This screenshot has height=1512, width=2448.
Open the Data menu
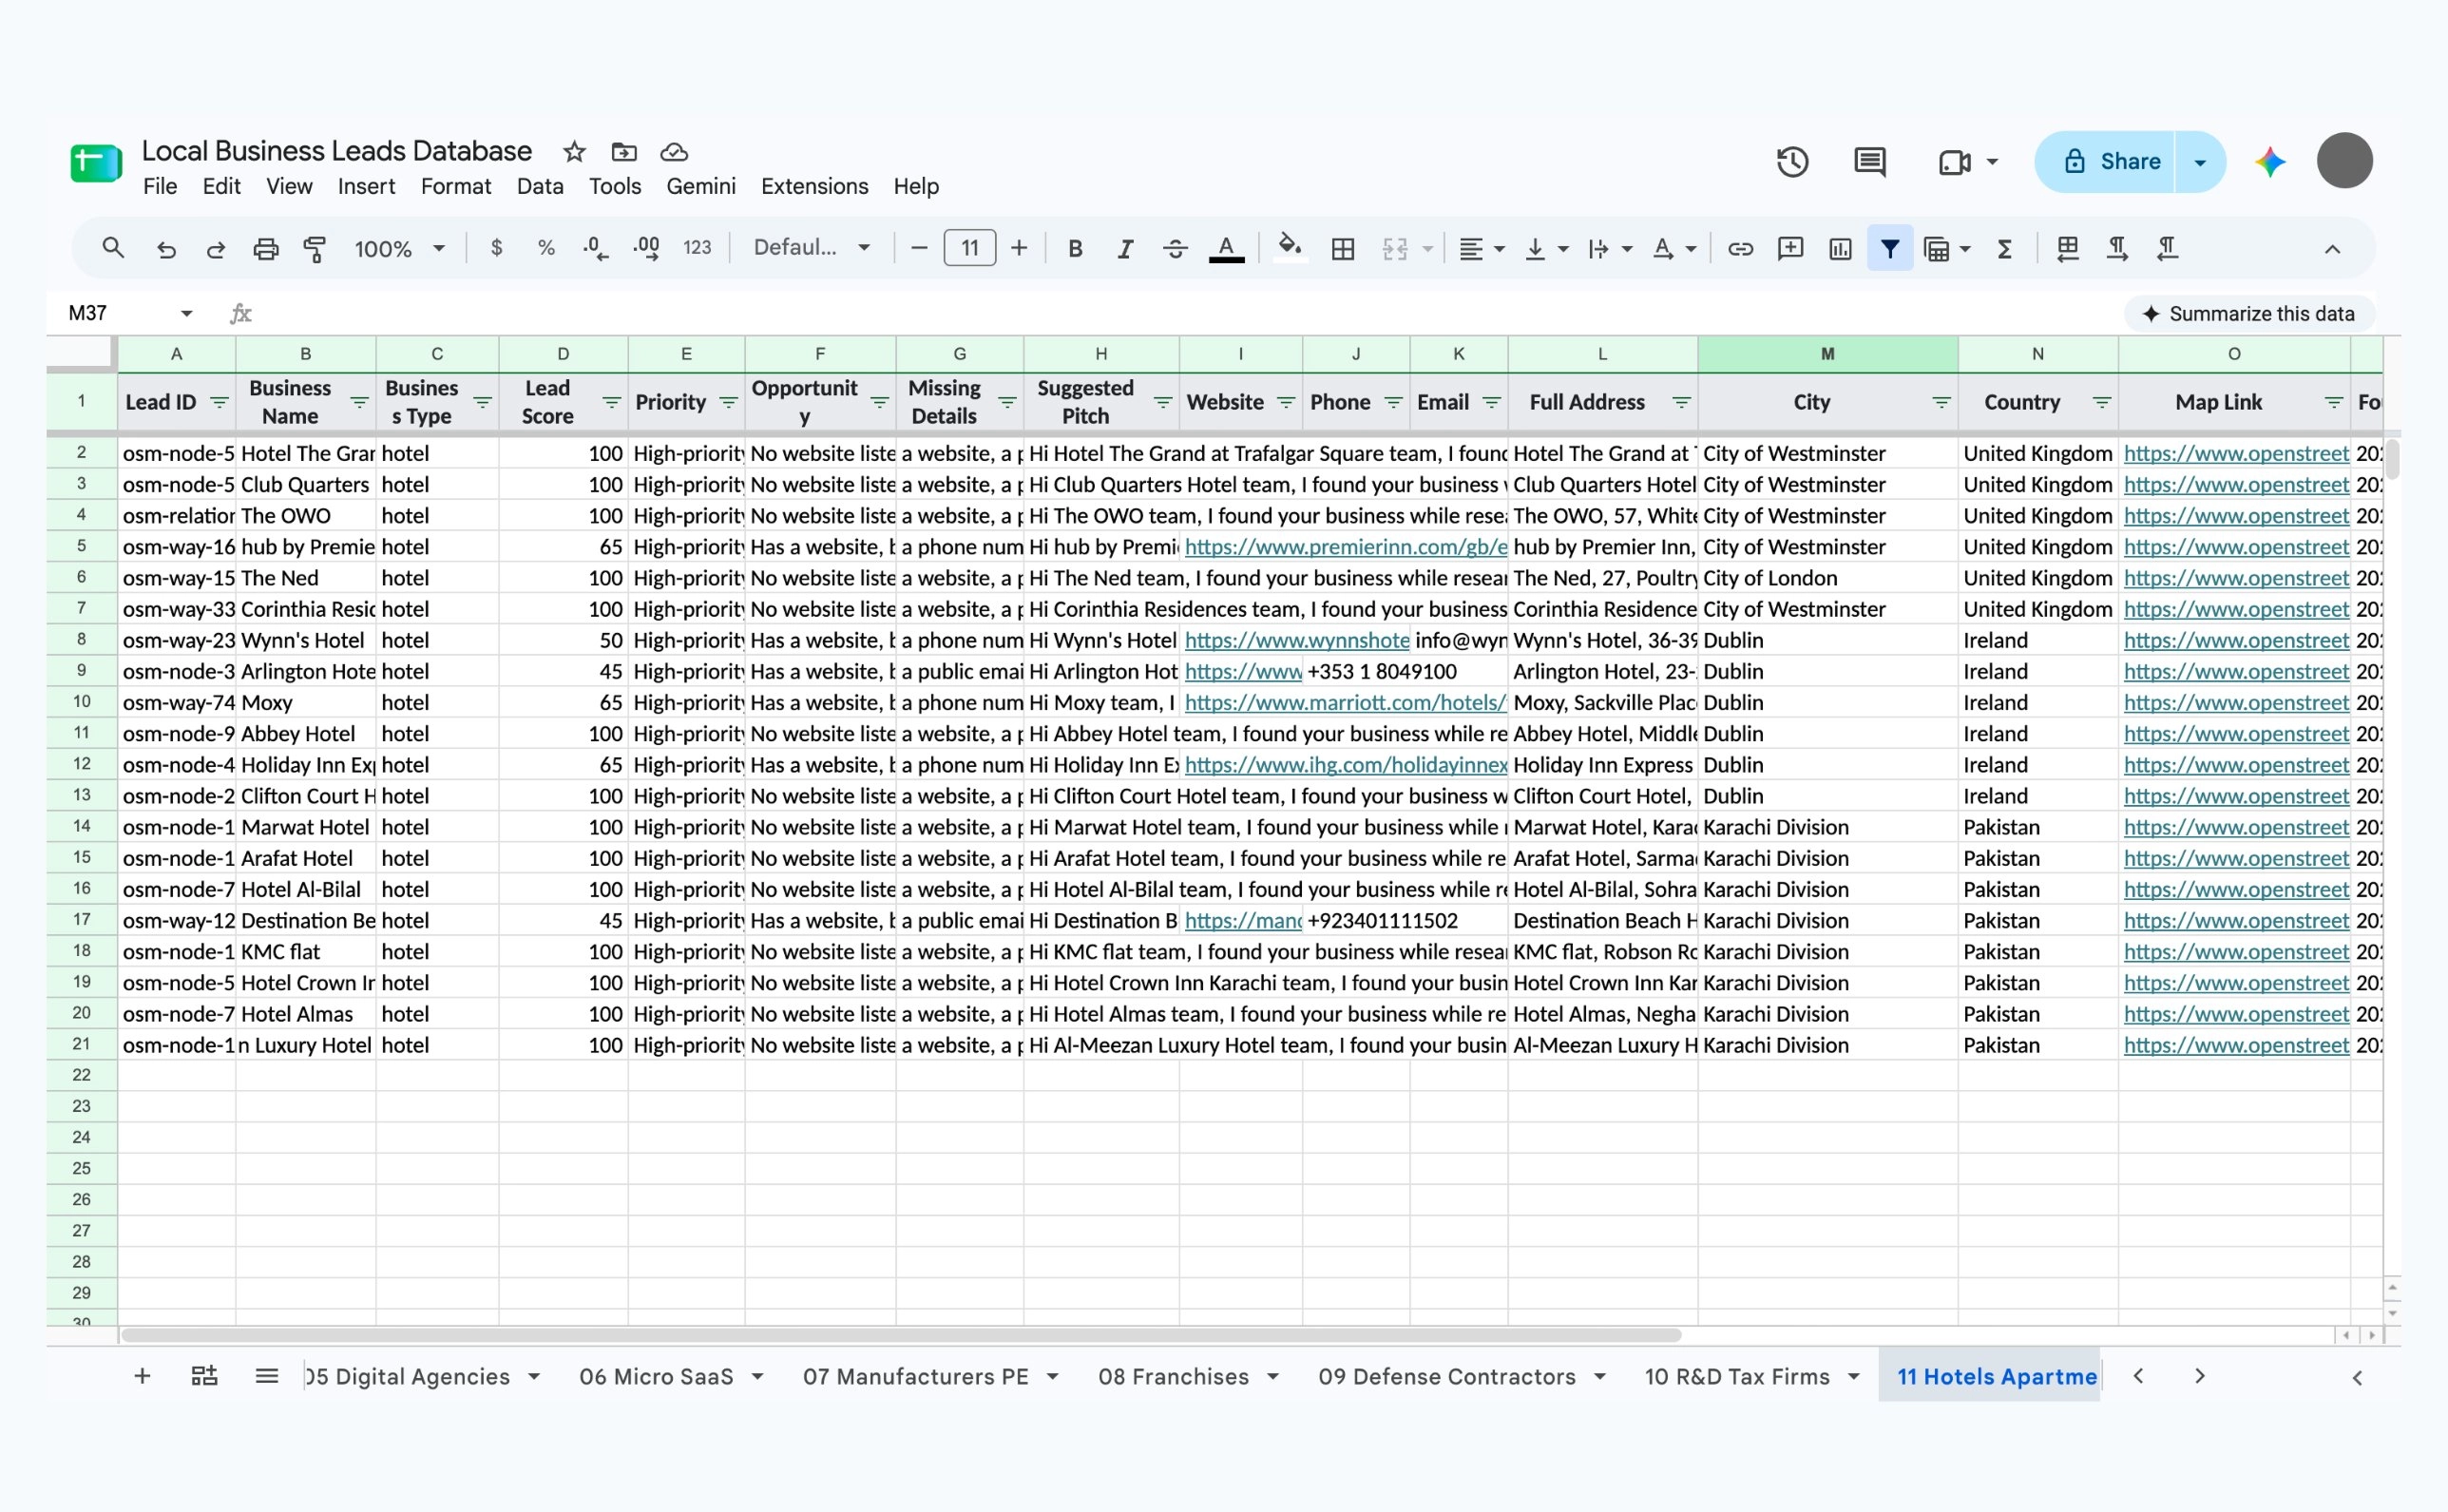click(539, 186)
